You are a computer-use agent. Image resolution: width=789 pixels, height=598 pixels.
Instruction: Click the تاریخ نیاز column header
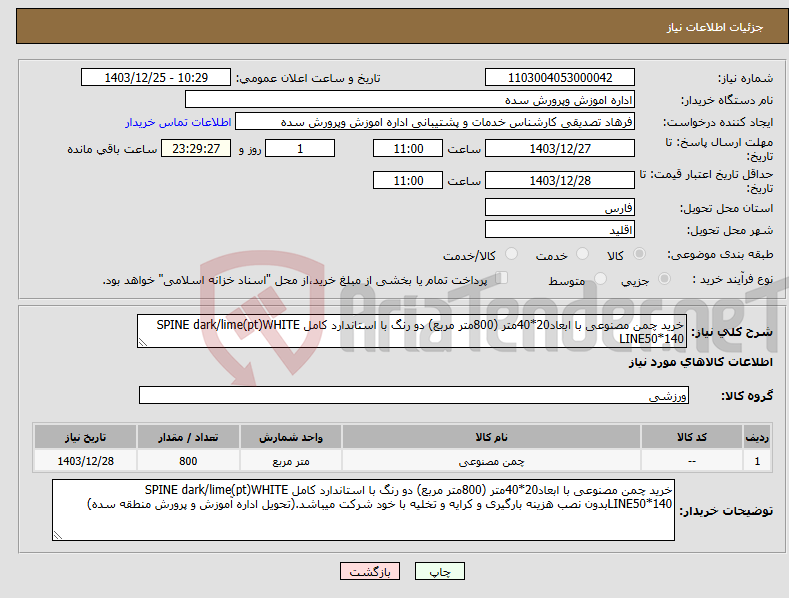[x=86, y=437]
